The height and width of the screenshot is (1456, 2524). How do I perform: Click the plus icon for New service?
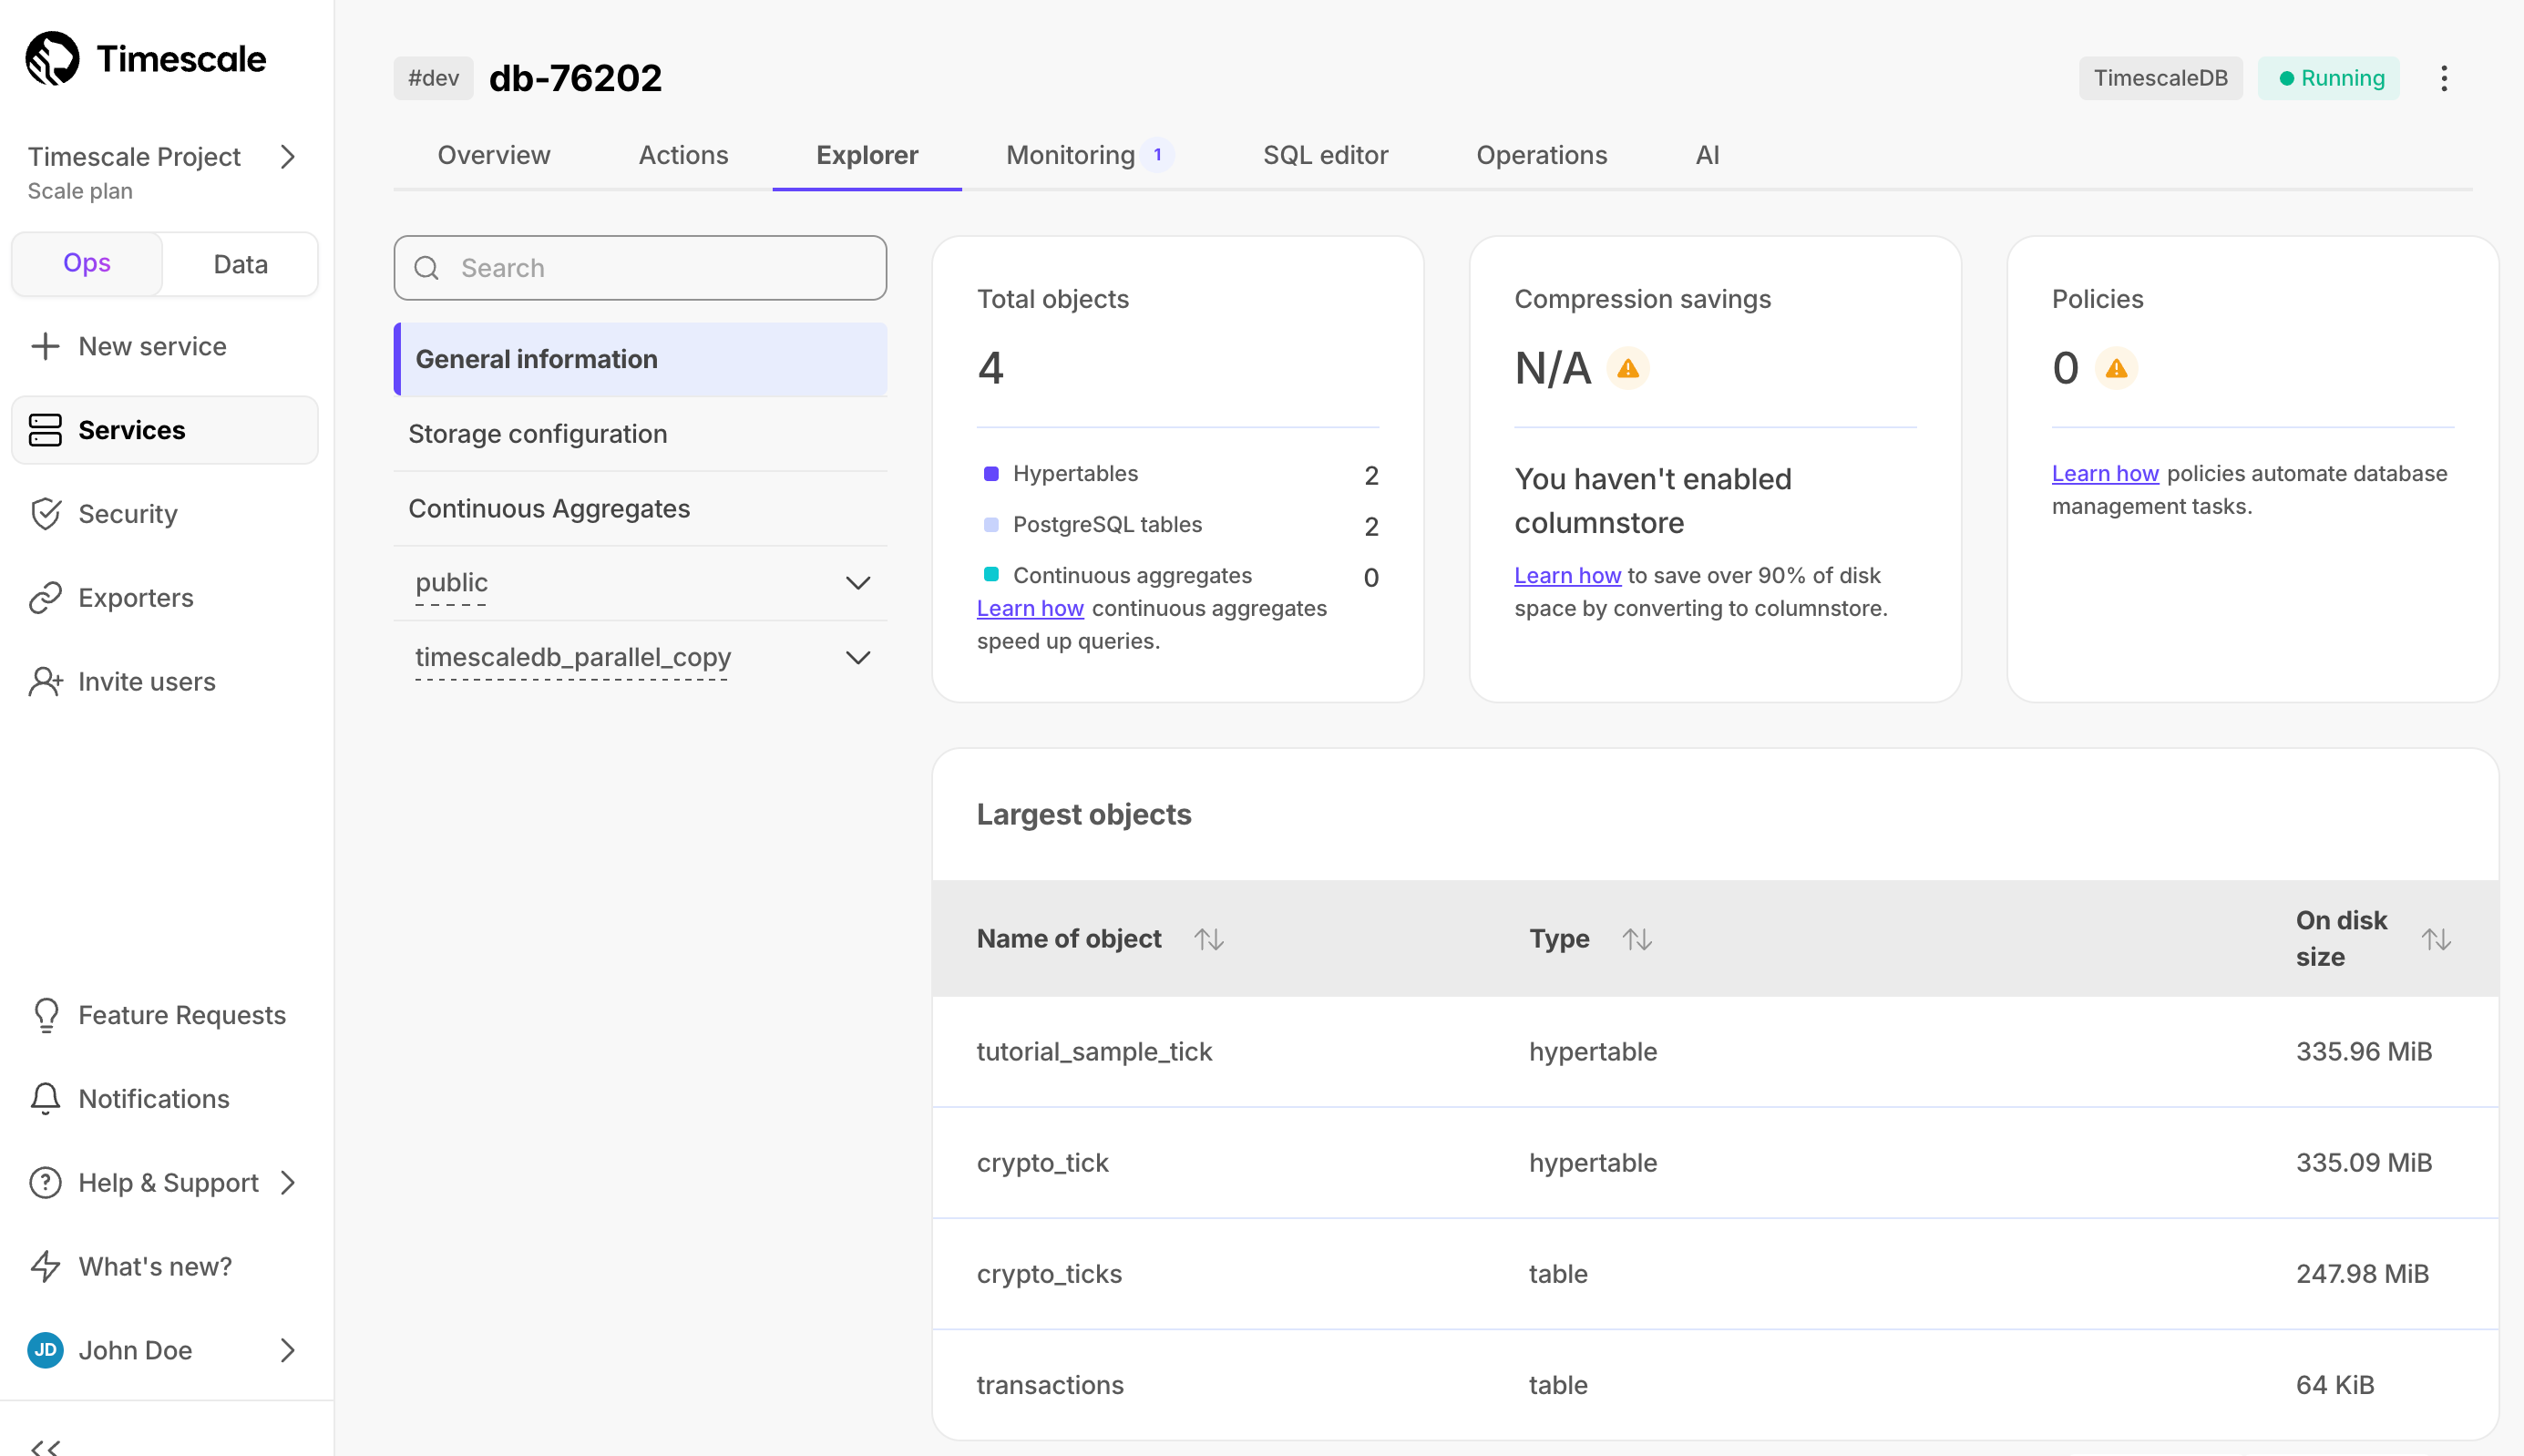pos(45,346)
